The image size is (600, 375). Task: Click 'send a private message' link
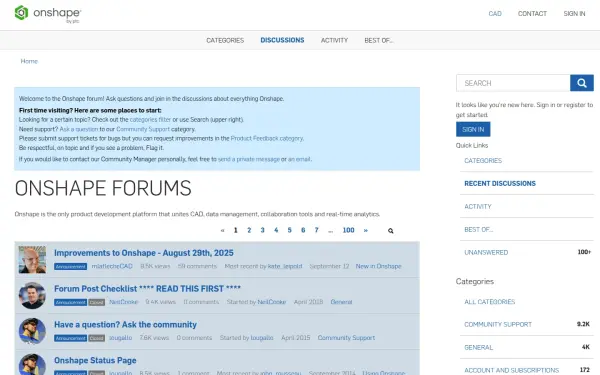click(249, 159)
